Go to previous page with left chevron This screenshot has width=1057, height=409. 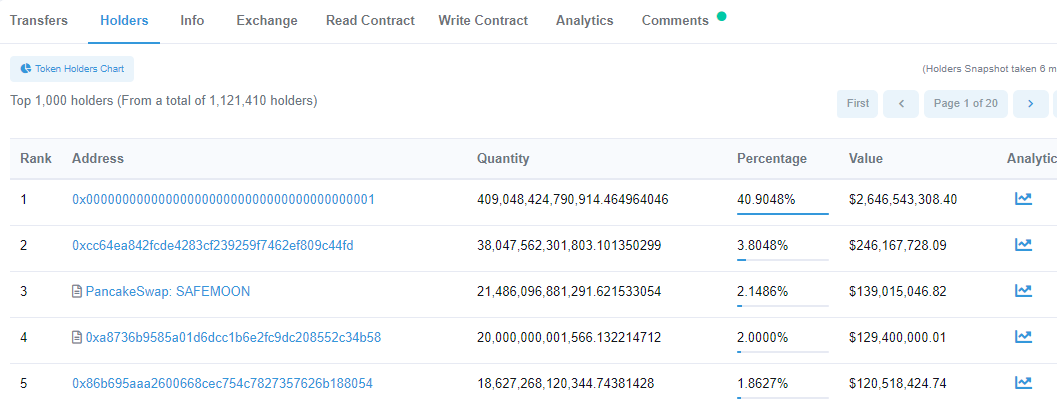click(901, 104)
